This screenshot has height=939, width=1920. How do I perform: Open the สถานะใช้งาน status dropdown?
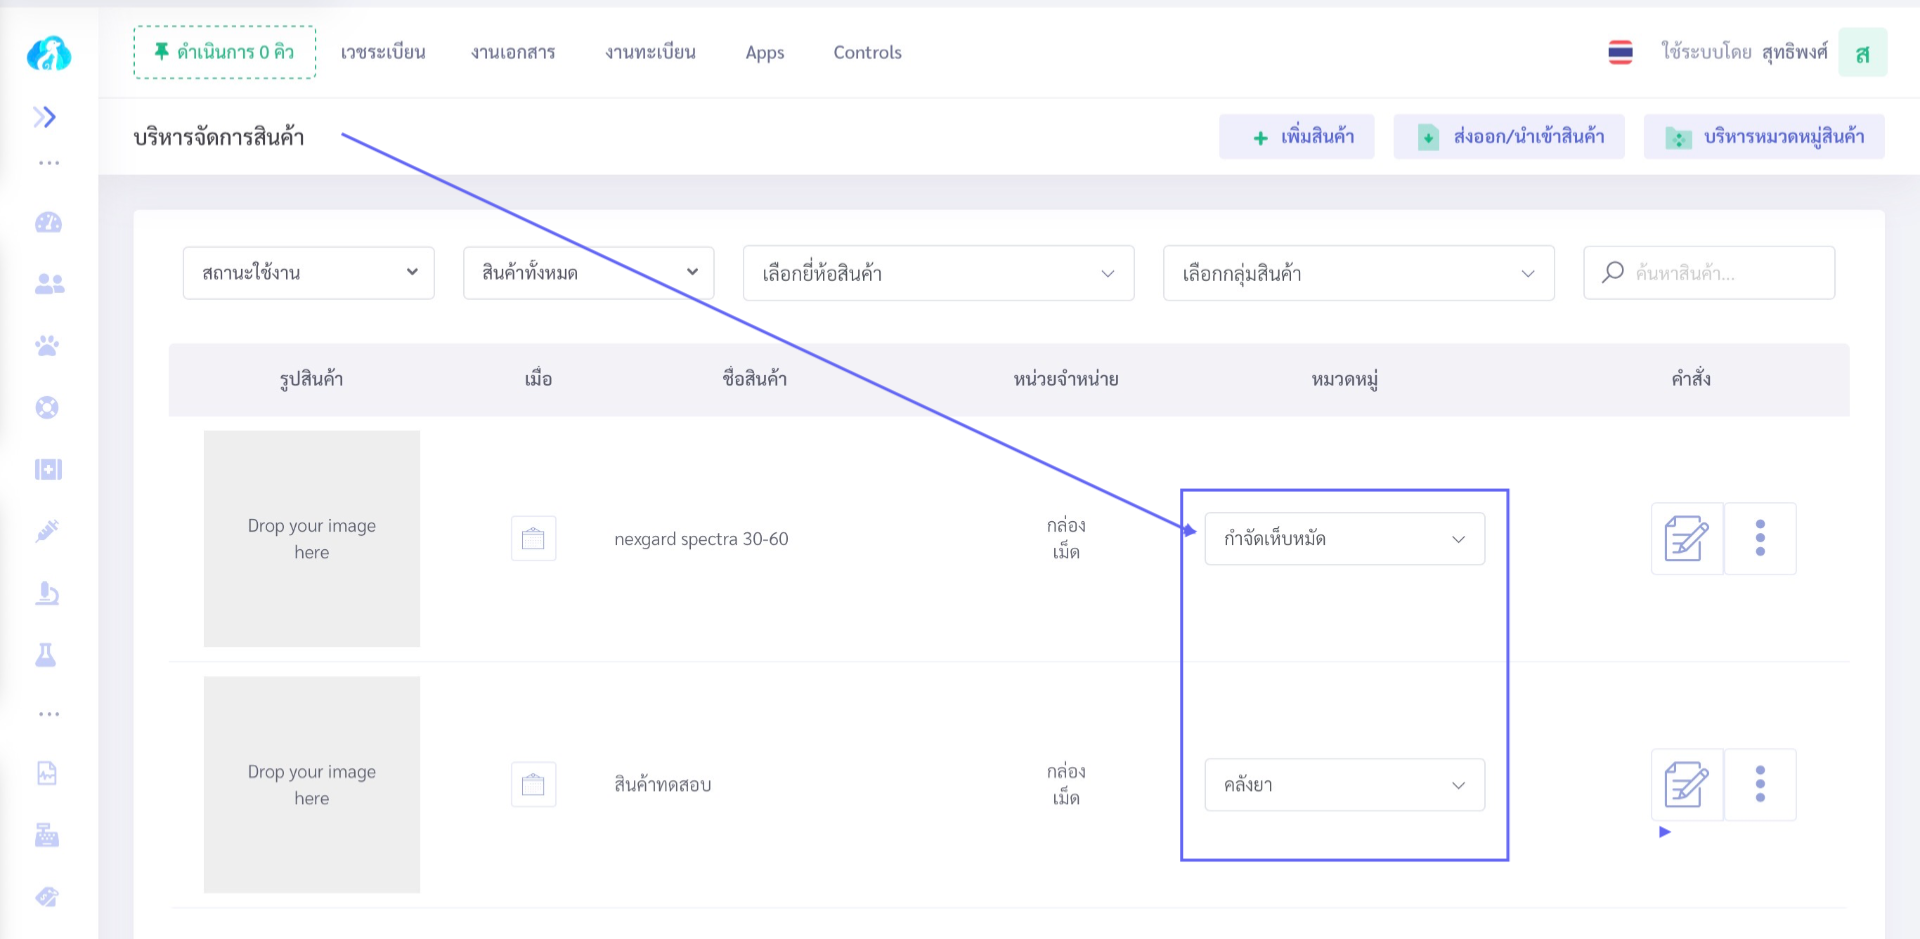click(308, 273)
